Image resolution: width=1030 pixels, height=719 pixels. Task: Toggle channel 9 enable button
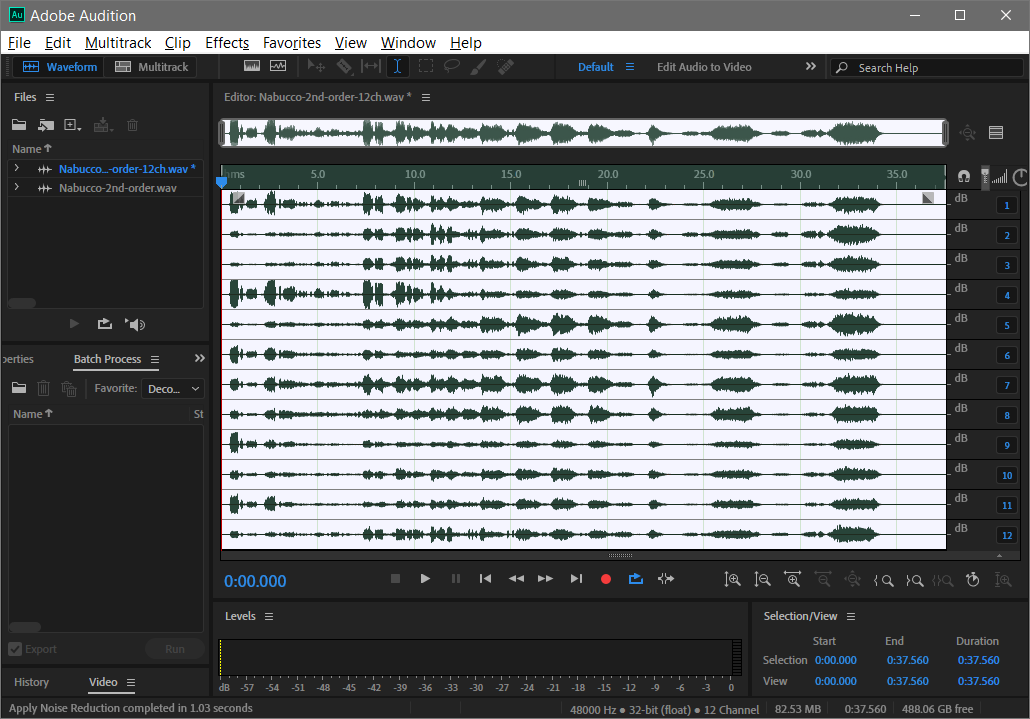coord(1006,446)
